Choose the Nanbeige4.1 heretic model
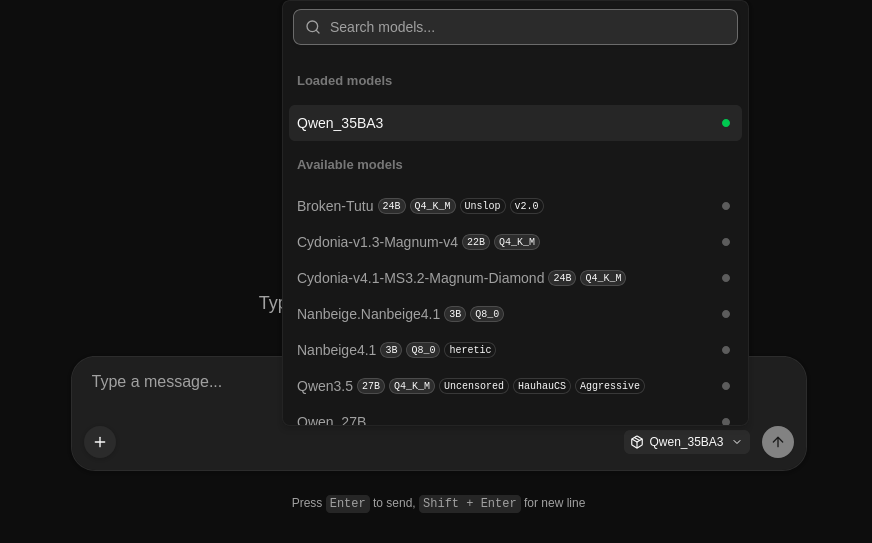 (515, 350)
